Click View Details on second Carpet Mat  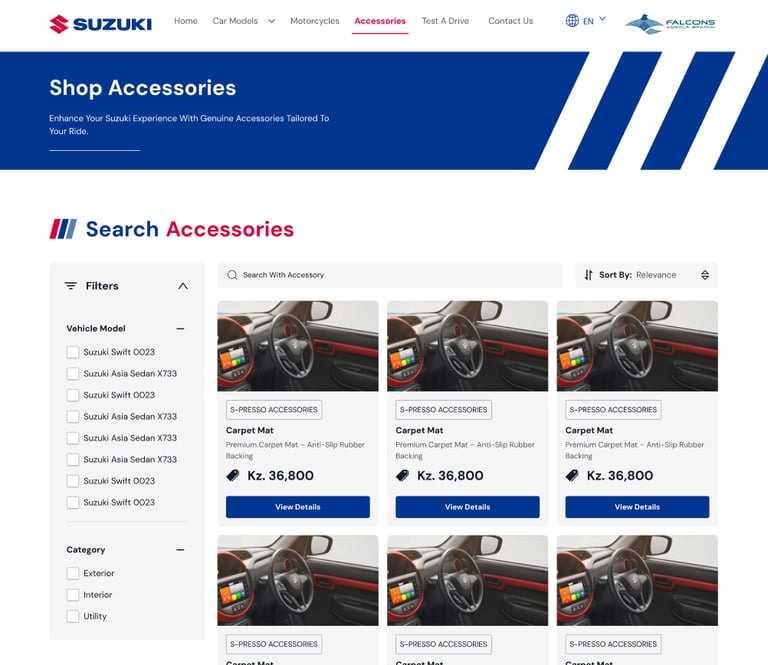pyautogui.click(x=467, y=507)
